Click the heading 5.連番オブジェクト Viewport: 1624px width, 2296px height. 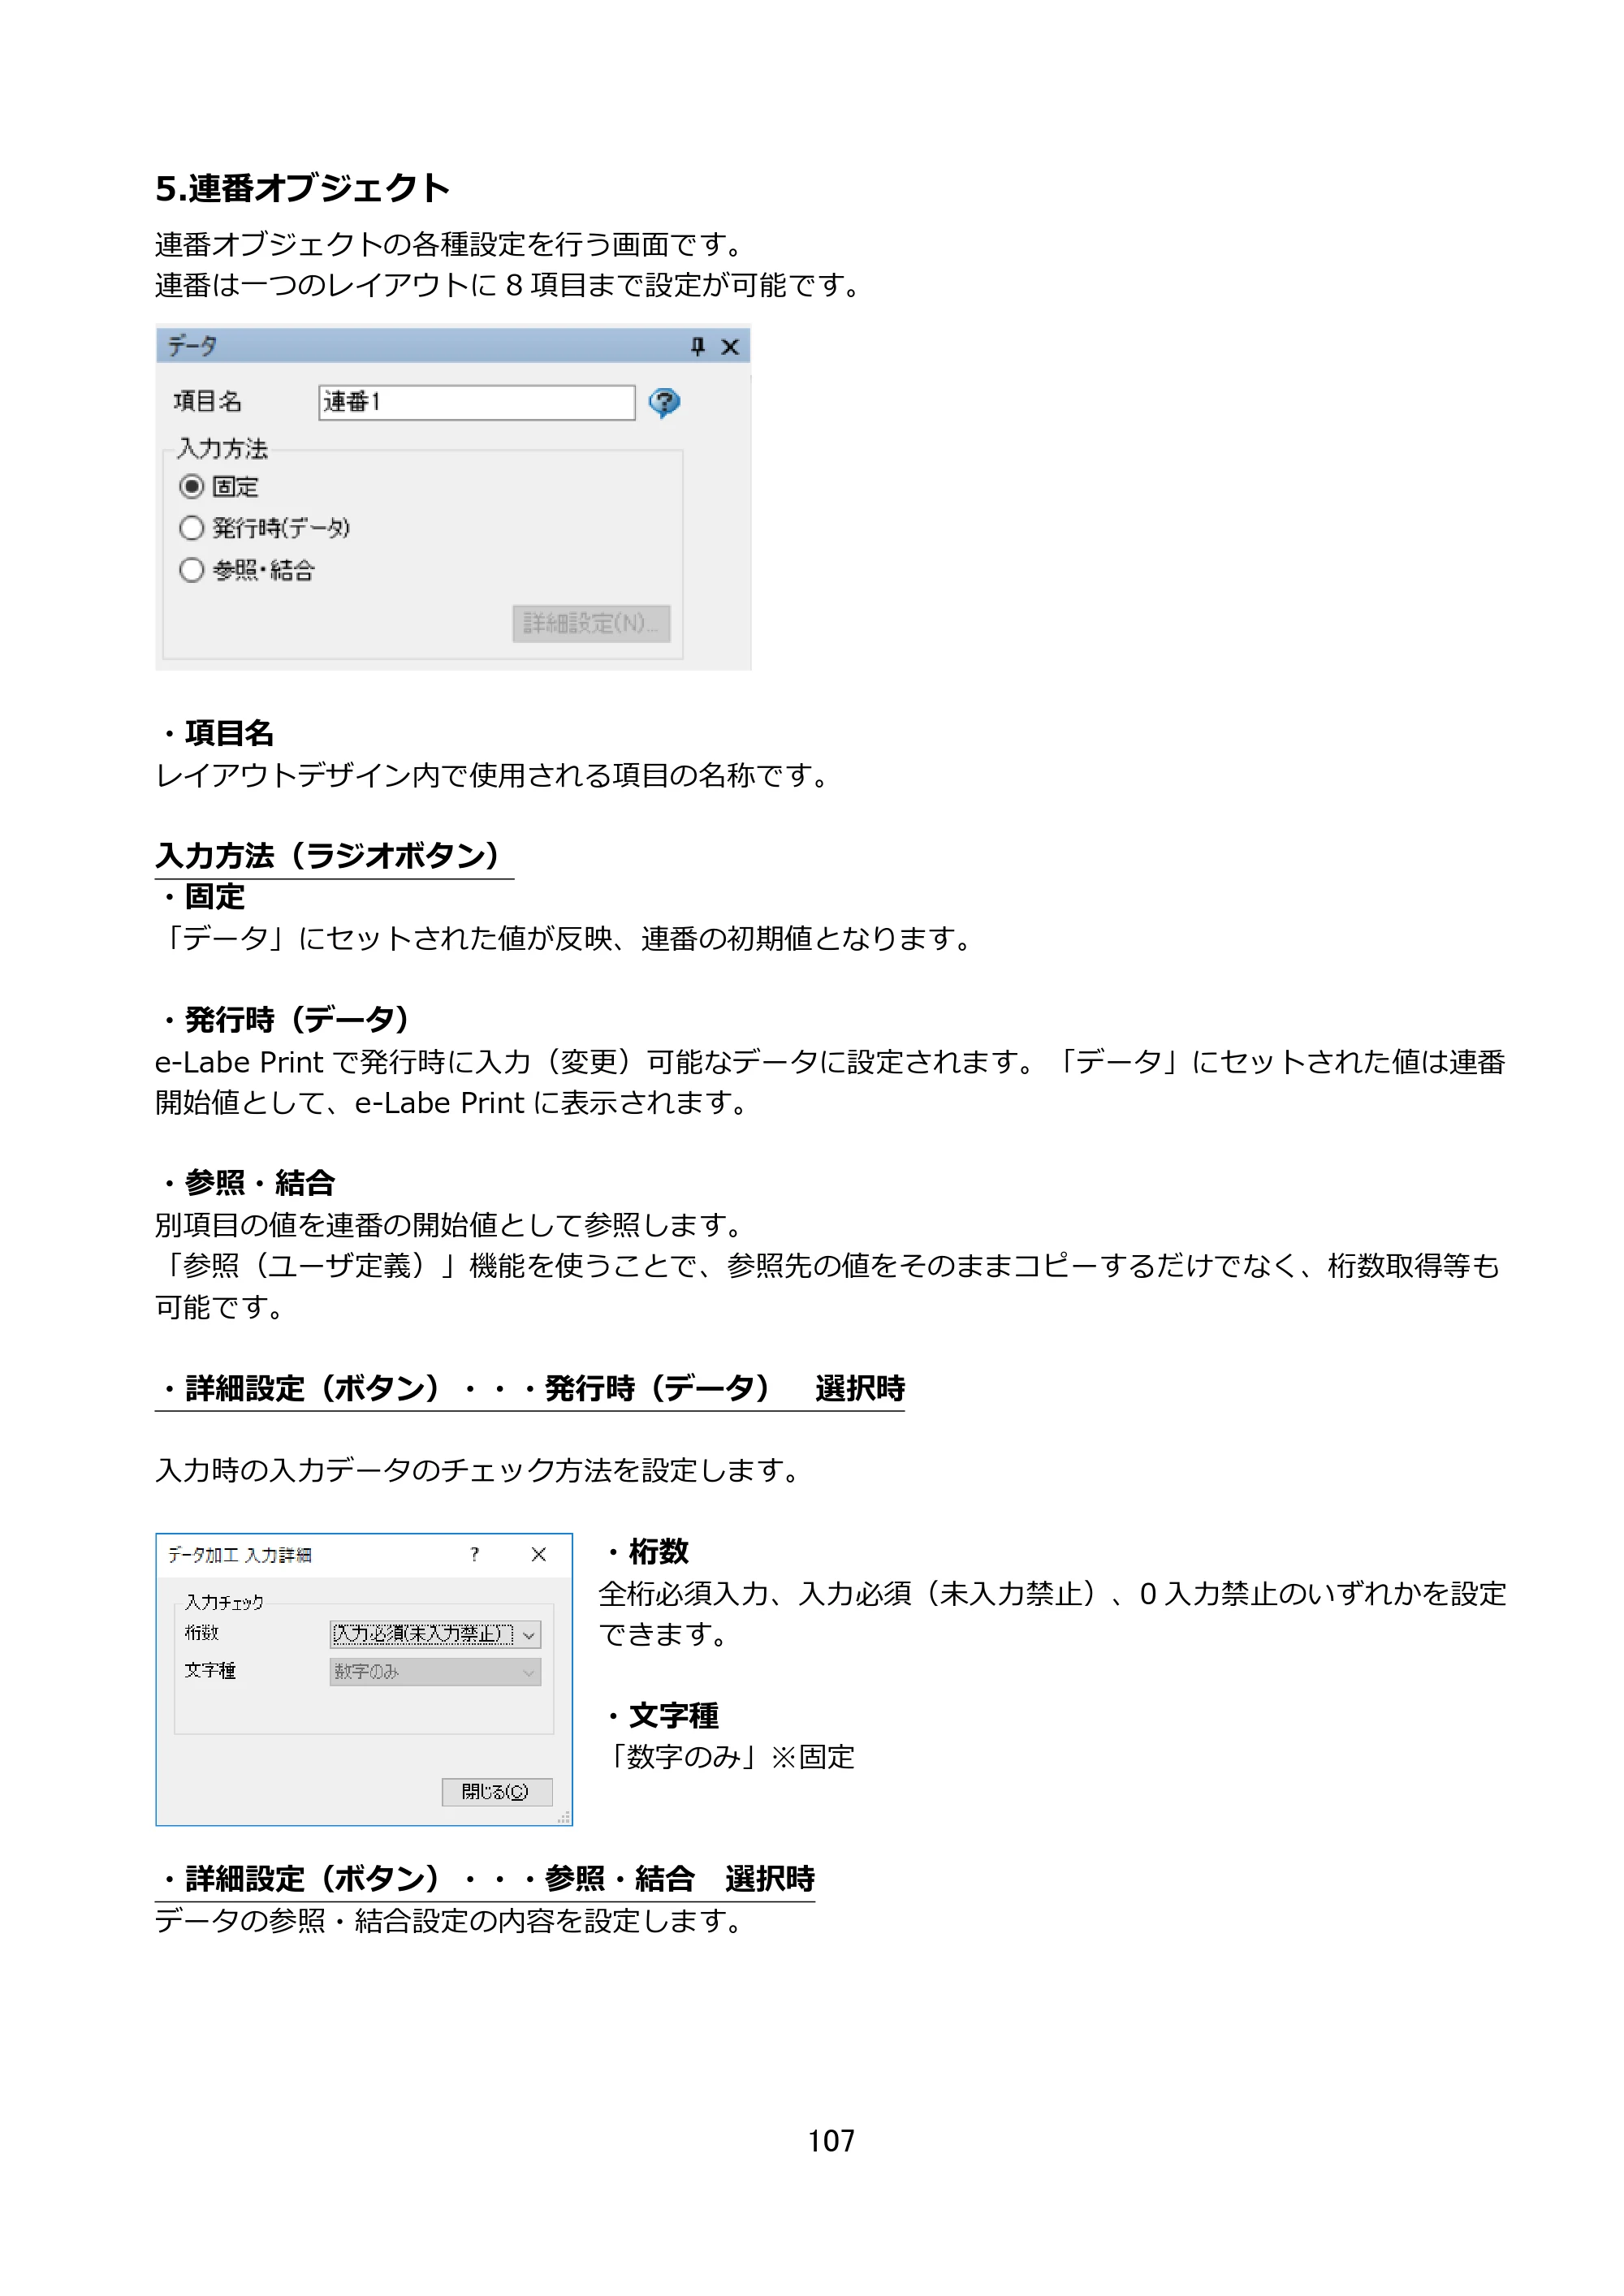(303, 188)
